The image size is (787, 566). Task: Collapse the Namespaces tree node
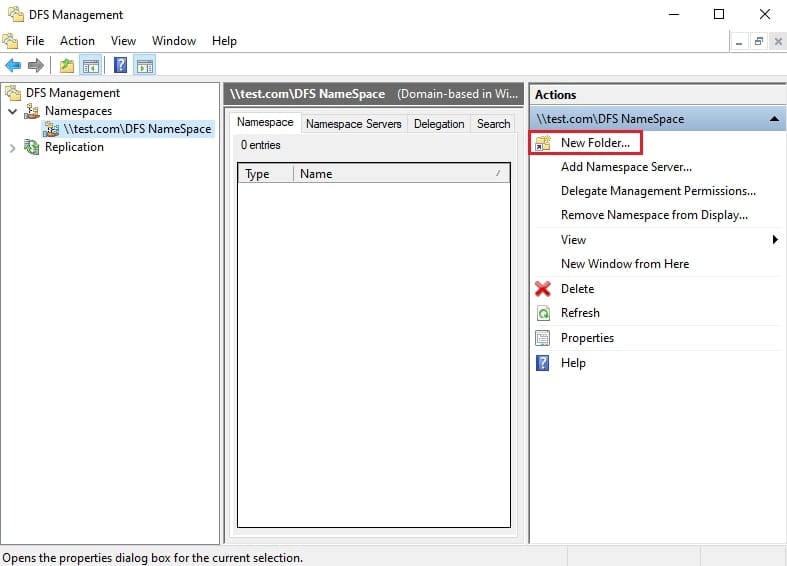13,111
